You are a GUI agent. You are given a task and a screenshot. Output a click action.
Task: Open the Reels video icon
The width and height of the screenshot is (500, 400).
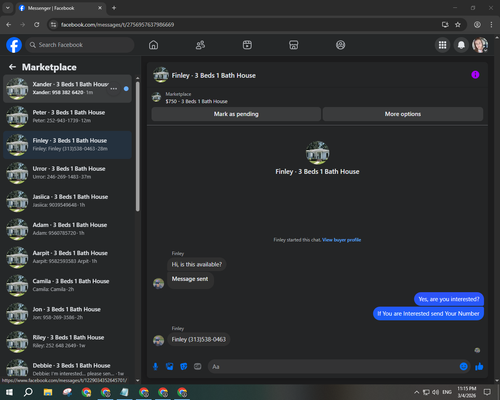(x=247, y=45)
